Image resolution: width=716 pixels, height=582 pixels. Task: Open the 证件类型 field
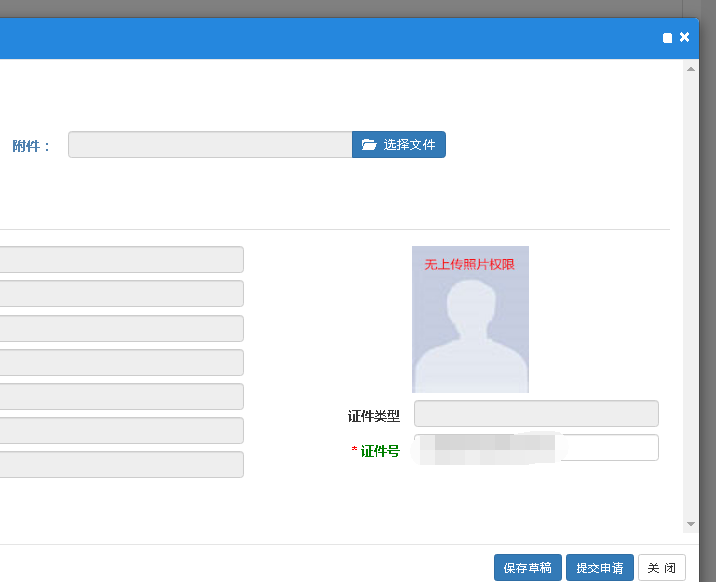536,414
